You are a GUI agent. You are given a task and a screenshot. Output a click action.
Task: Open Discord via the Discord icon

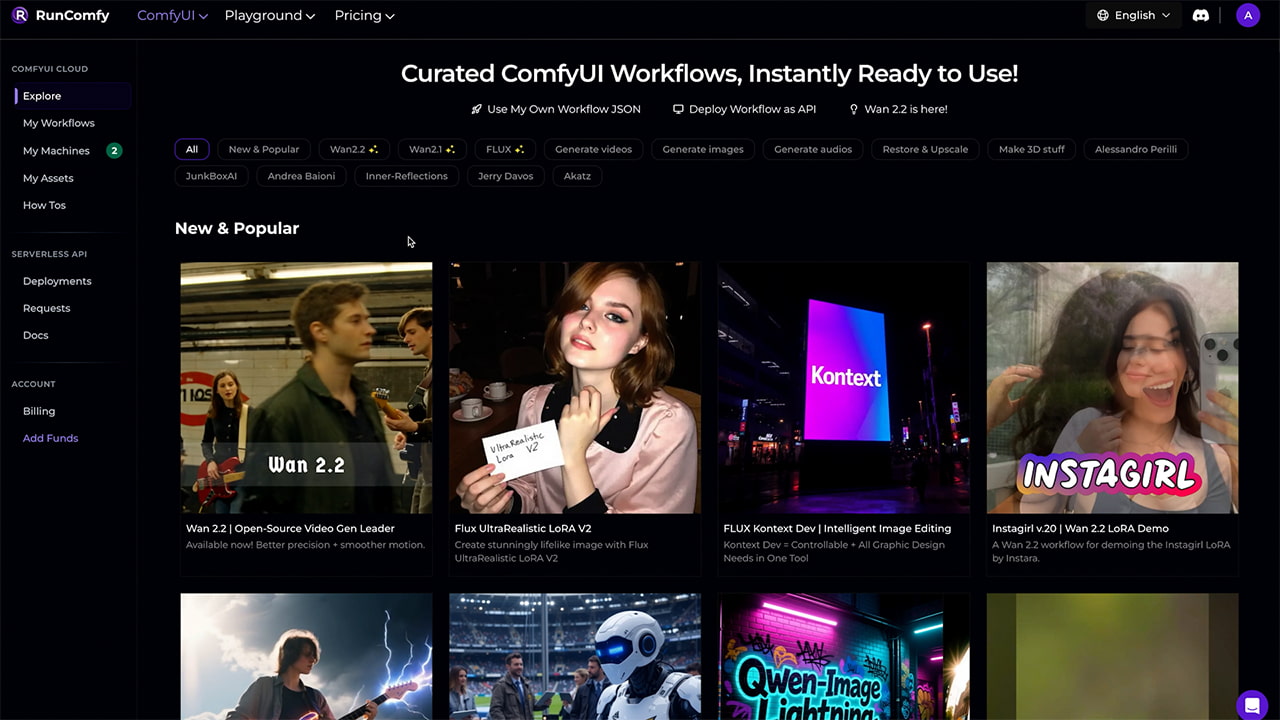click(1201, 15)
